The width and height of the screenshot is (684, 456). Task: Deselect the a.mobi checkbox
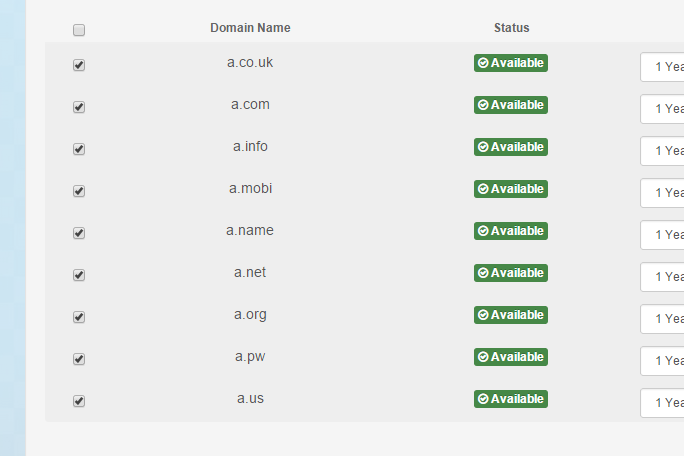pos(79,191)
